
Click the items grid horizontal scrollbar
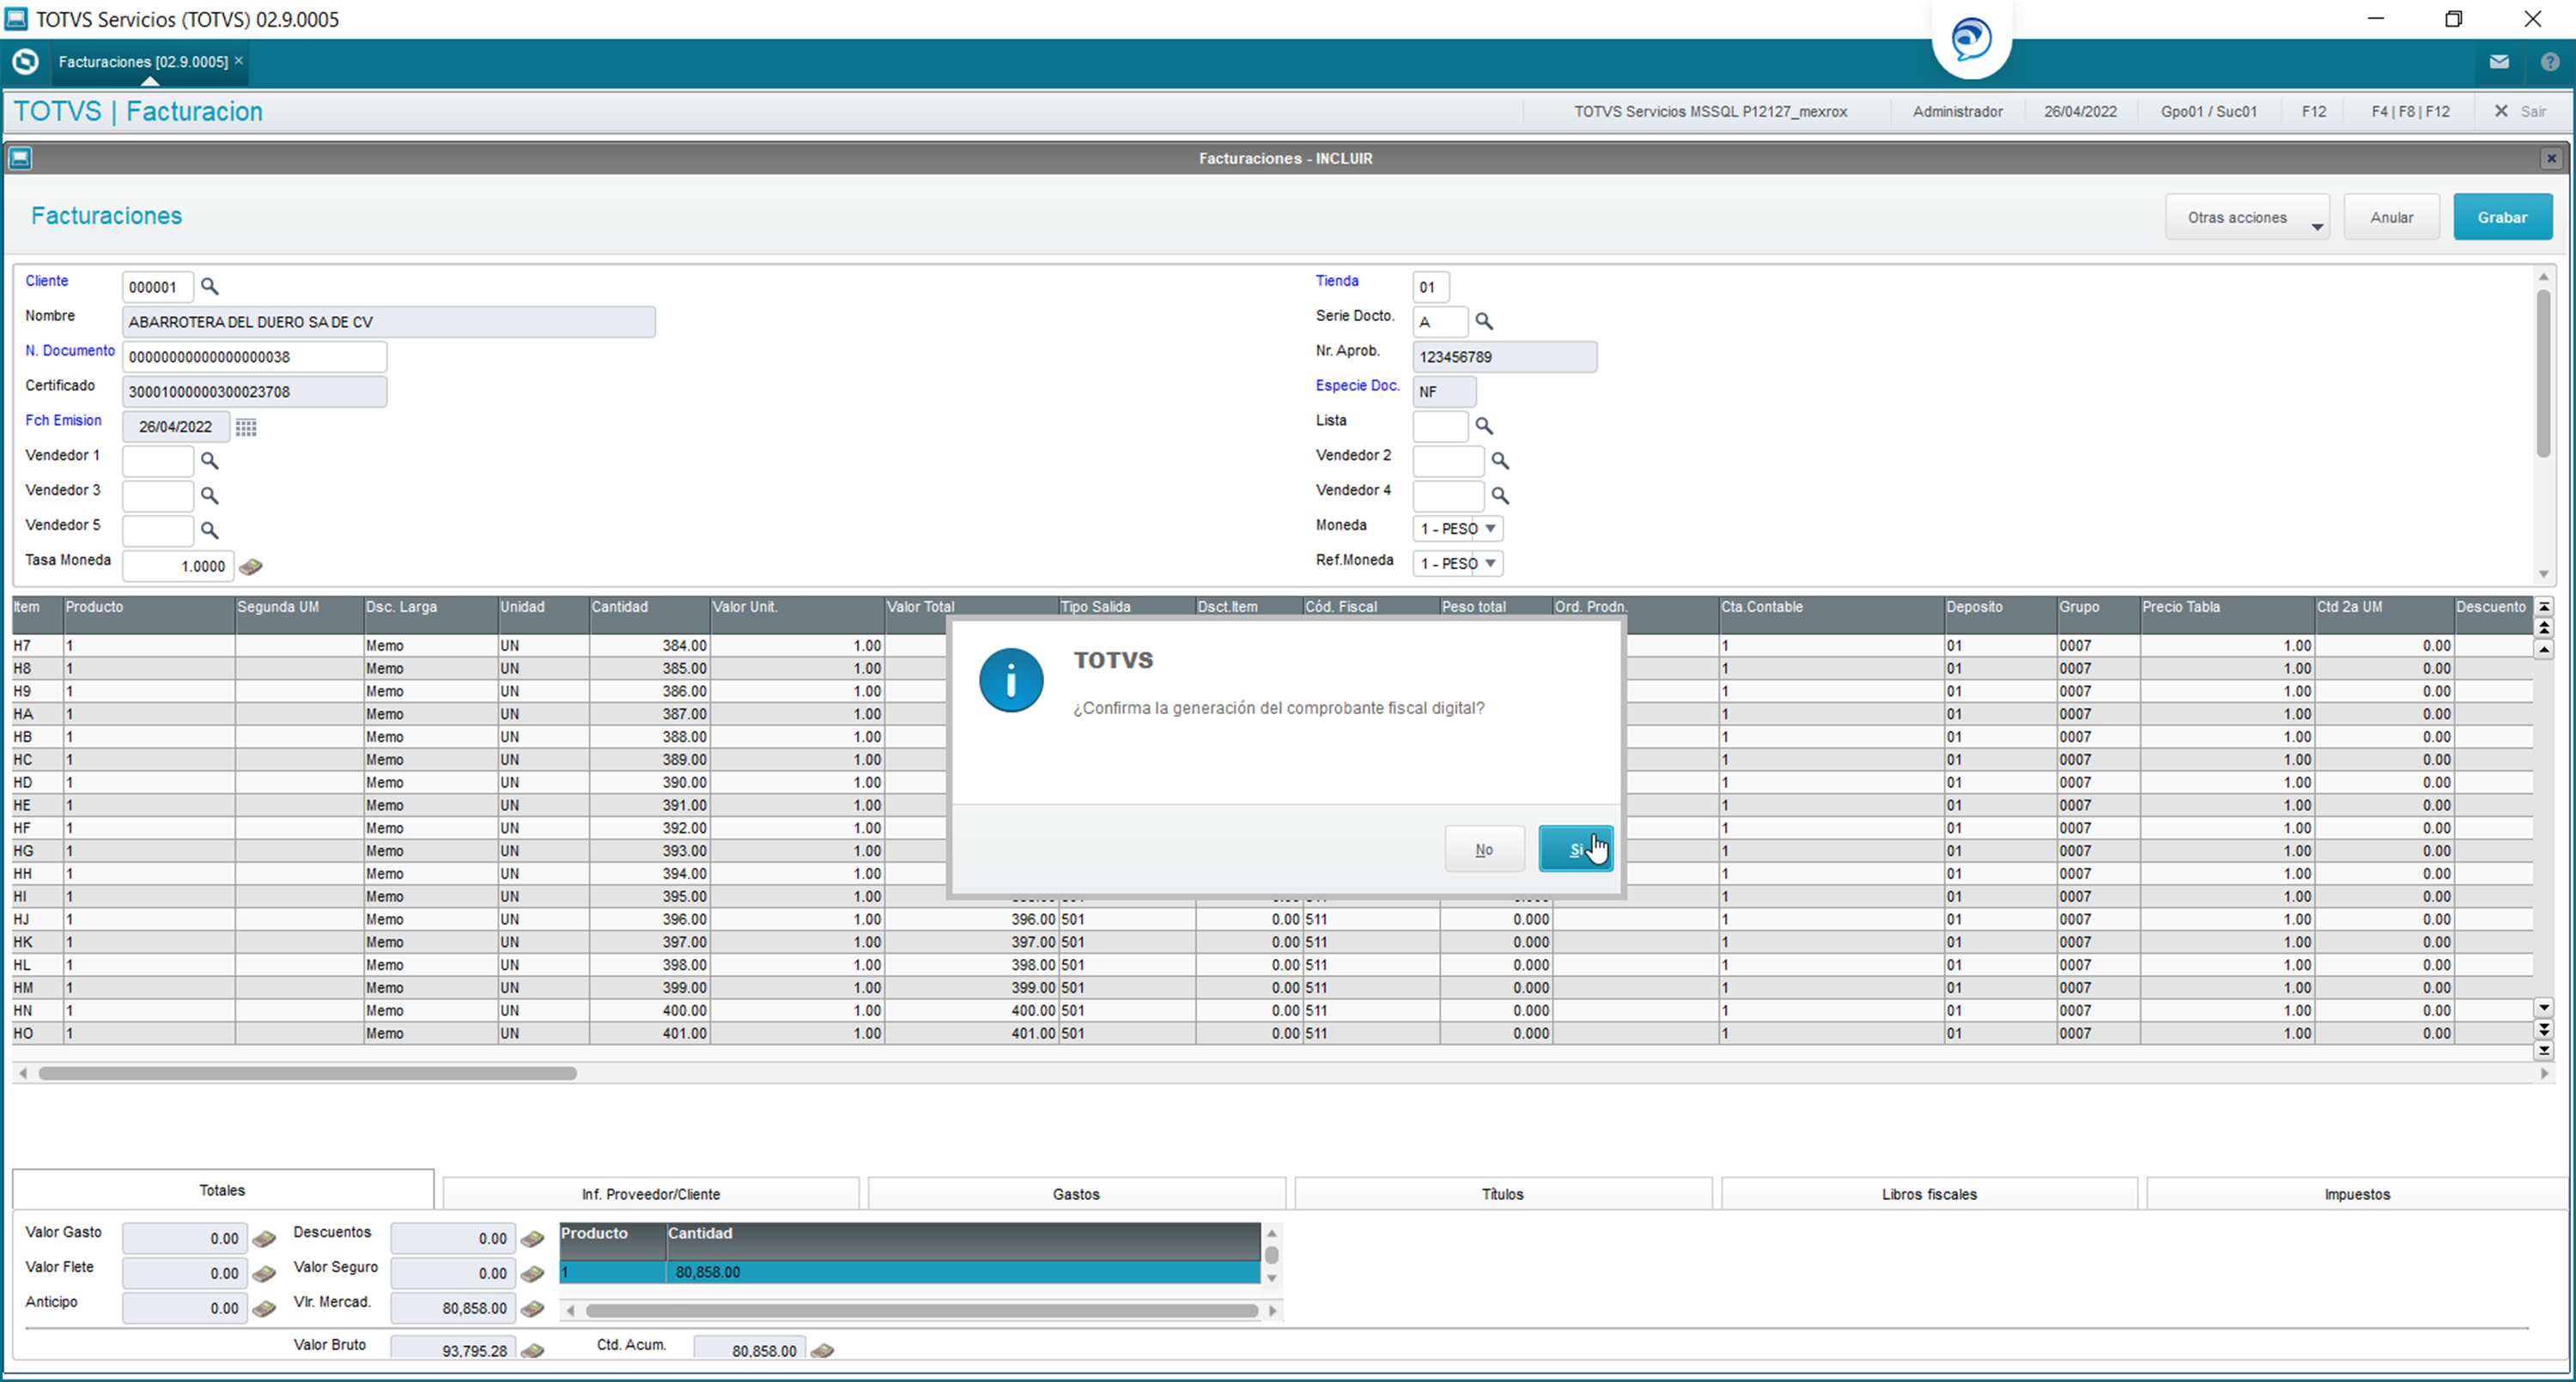(307, 1073)
